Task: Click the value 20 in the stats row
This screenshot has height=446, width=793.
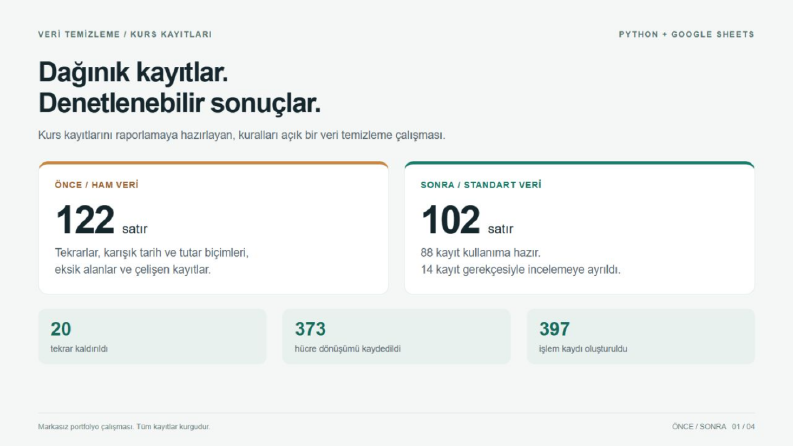Action: pyautogui.click(x=61, y=329)
